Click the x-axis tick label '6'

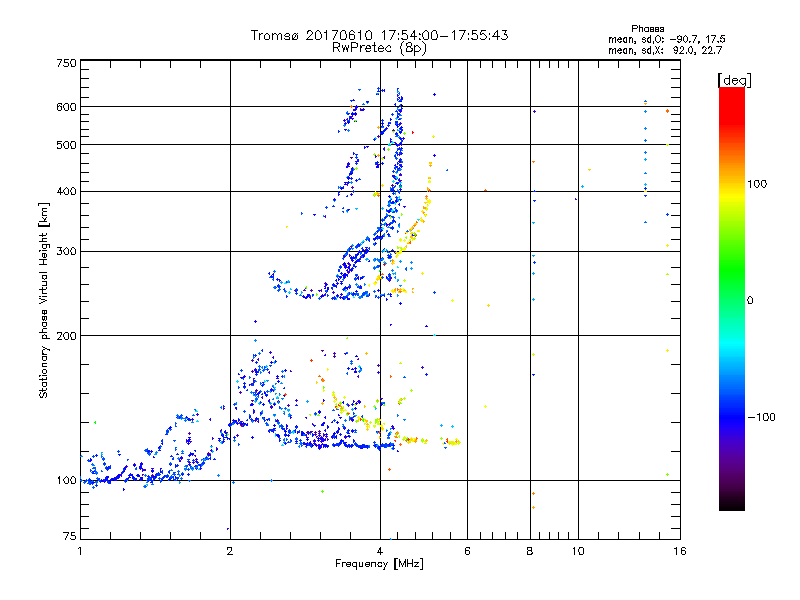coord(467,551)
